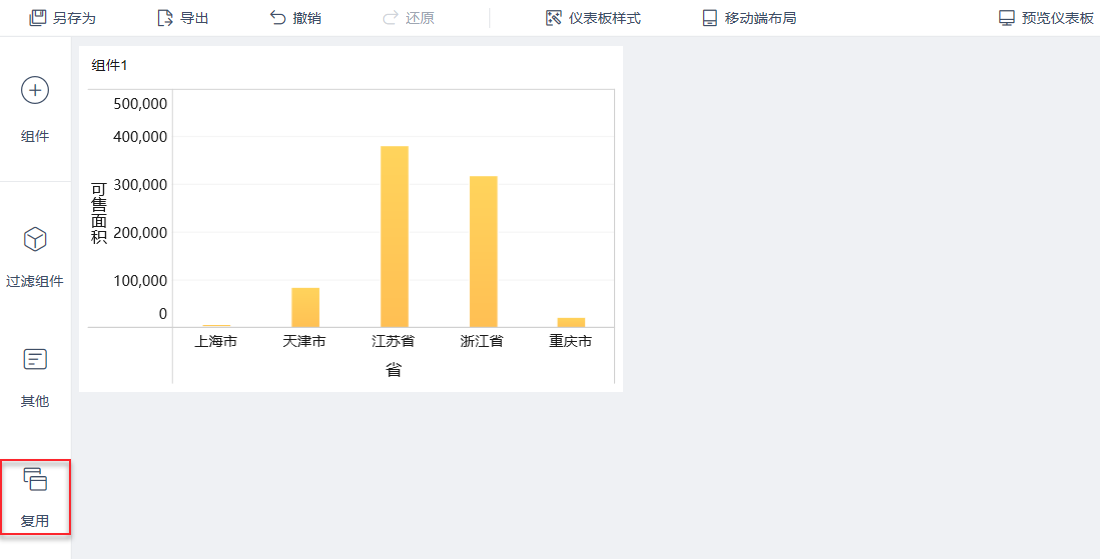The height and width of the screenshot is (559, 1100).
Task: Select the 过滤组件 cube icon
Action: [x=35, y=240]
